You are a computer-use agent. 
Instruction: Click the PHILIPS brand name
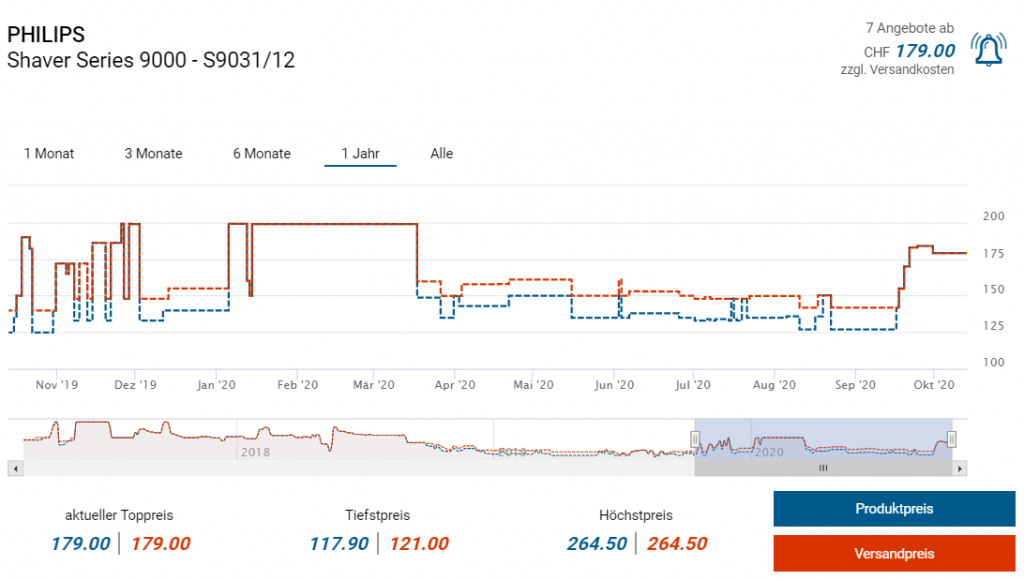point(46,36)
